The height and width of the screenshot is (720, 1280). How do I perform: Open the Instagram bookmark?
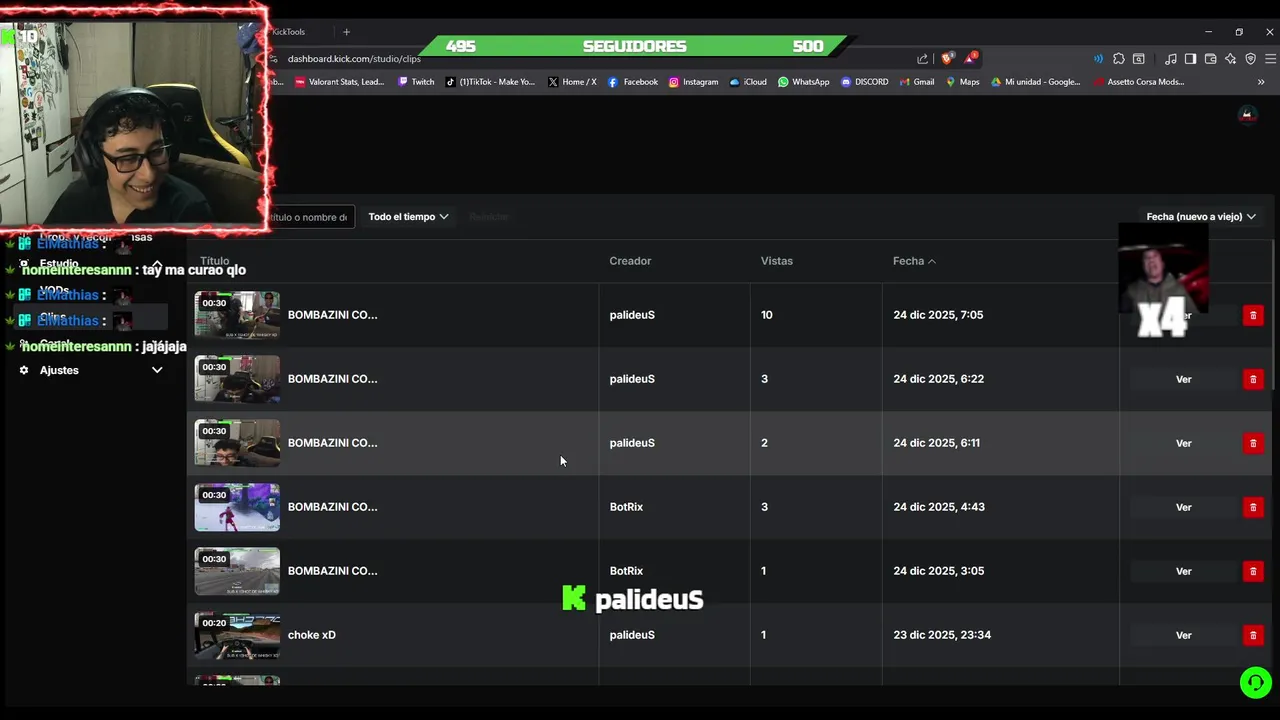pyautogui.click(x=693, y=82)
